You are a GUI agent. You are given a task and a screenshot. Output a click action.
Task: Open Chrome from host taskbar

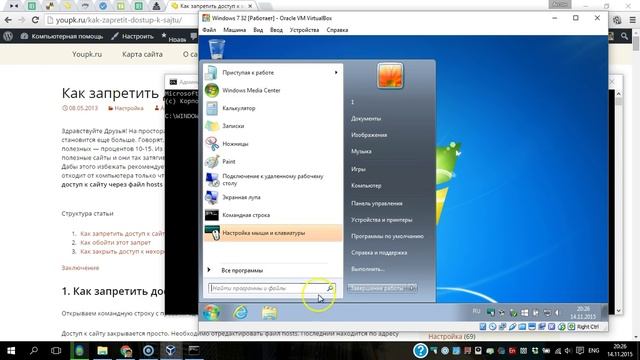tap(126, 351)
